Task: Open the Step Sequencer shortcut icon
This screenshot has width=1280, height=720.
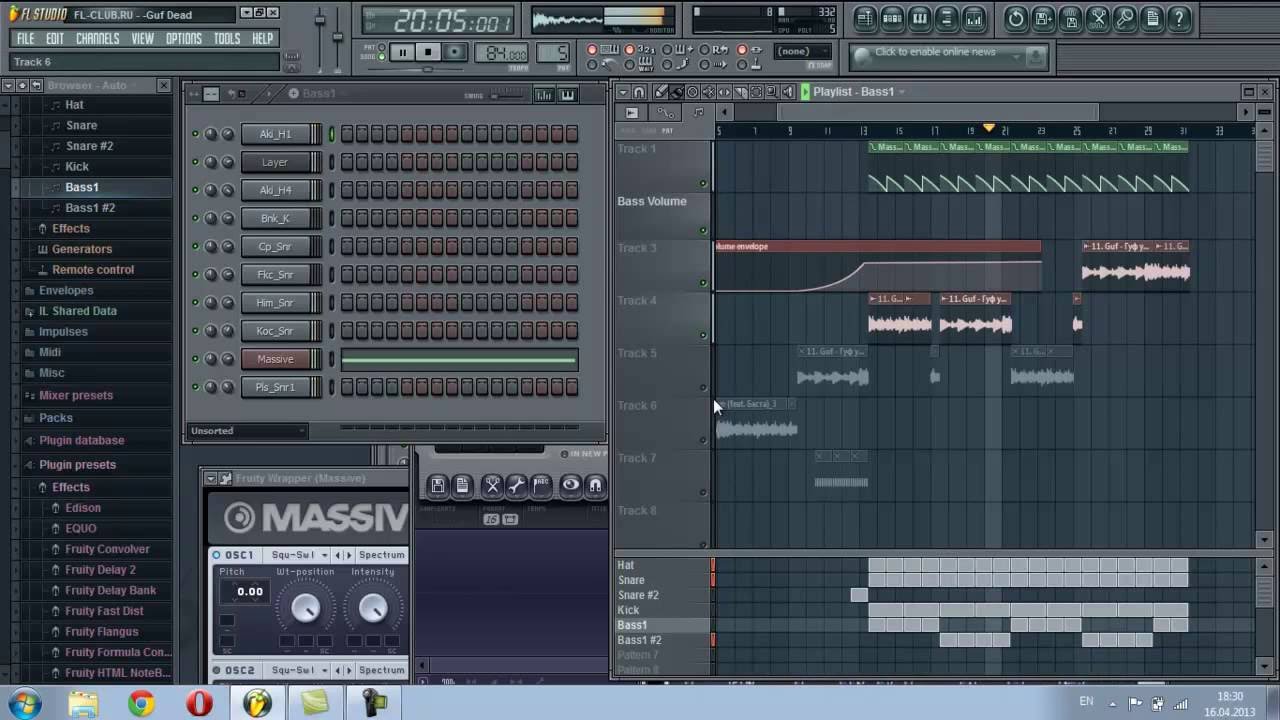Action: click(892, 19)
